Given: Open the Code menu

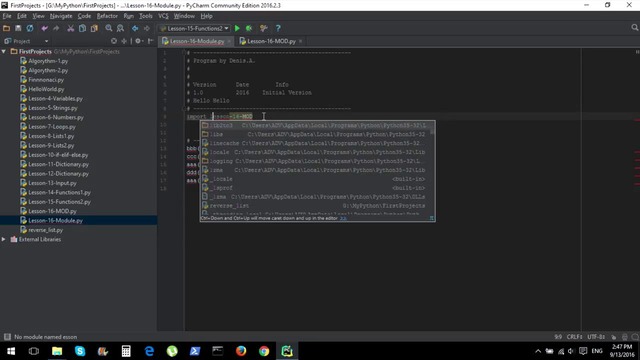Looking at the screenshot, I should coord(84,16).
